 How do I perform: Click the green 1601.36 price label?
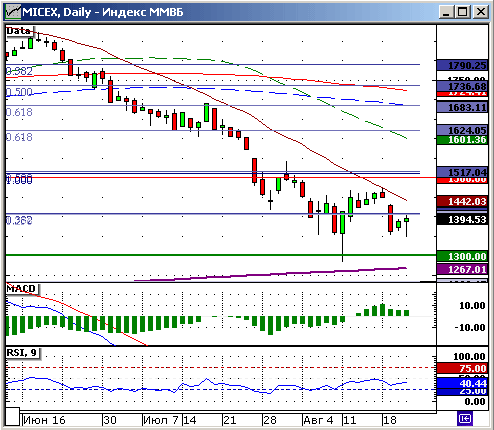click(x=462, y=139)
